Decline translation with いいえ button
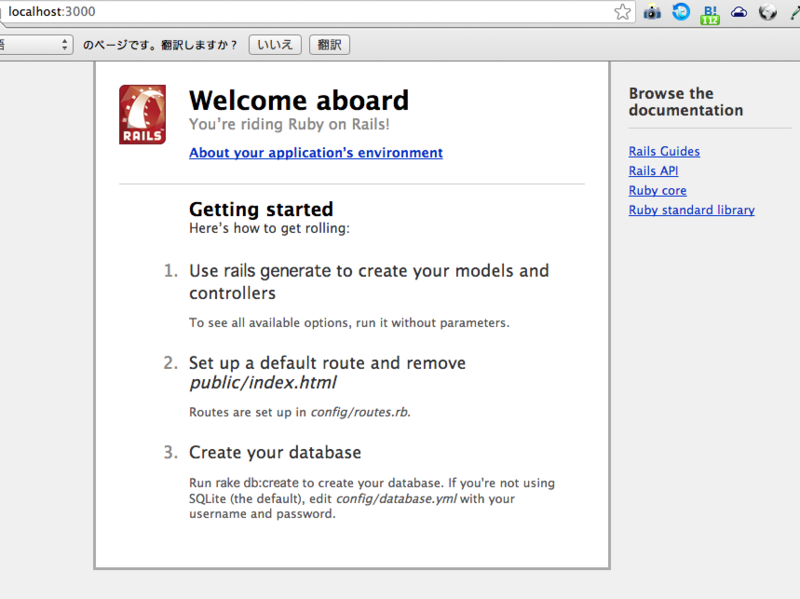The image size is (800, 599). pyautogui.click(x=275, y=45)
